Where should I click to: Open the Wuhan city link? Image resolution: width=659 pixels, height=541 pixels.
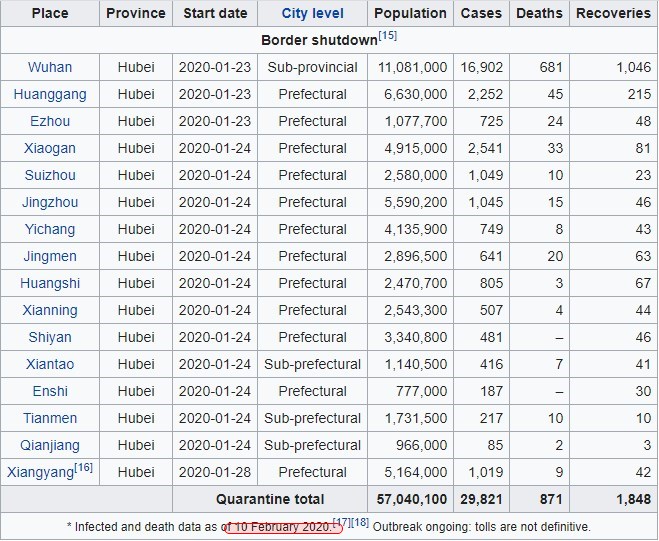(x=50, y=68)
